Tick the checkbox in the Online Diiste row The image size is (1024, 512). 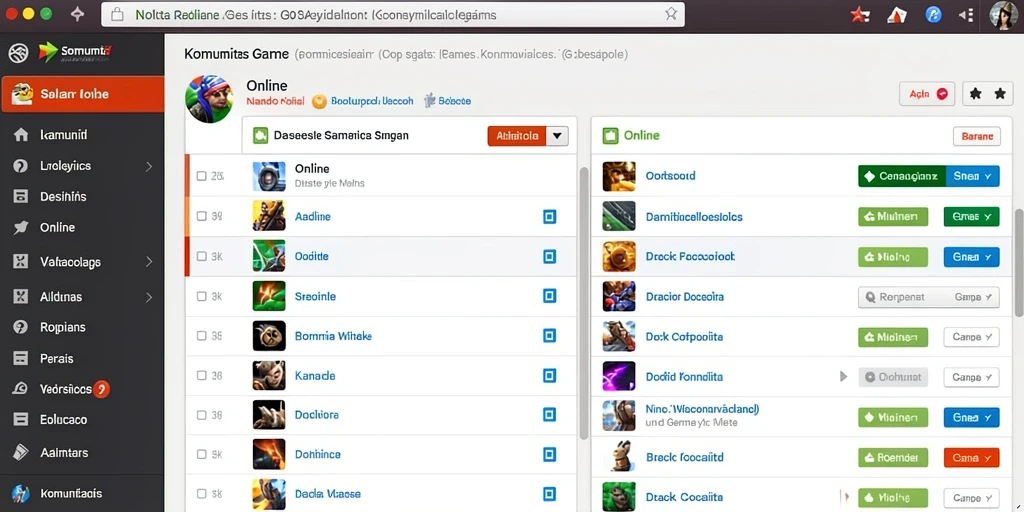[202, 176]
